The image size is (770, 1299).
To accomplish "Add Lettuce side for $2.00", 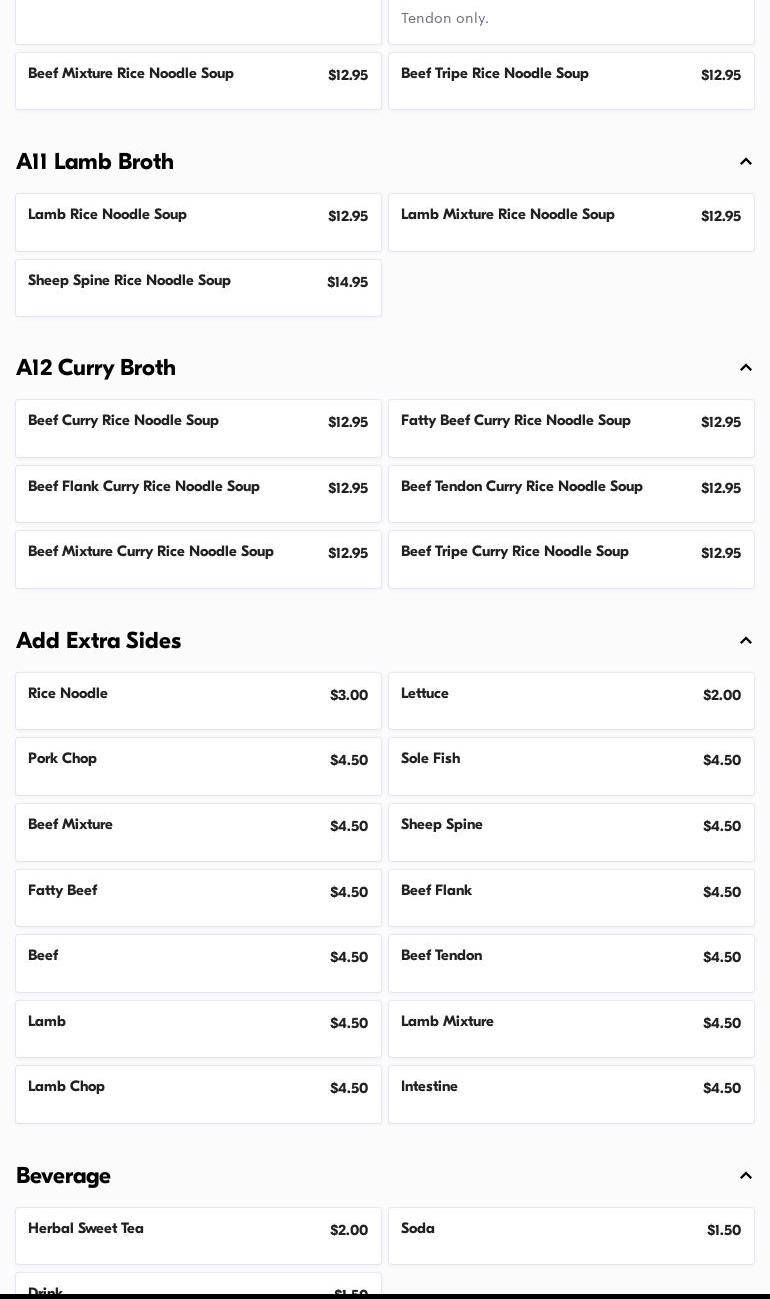I will [x=571, y=701].
